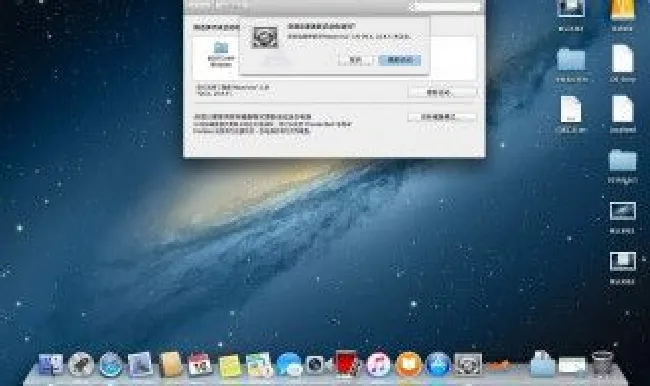Select the Windows startup disk folder icon
This screenshot has width=650, height=386.
point(221,48)
